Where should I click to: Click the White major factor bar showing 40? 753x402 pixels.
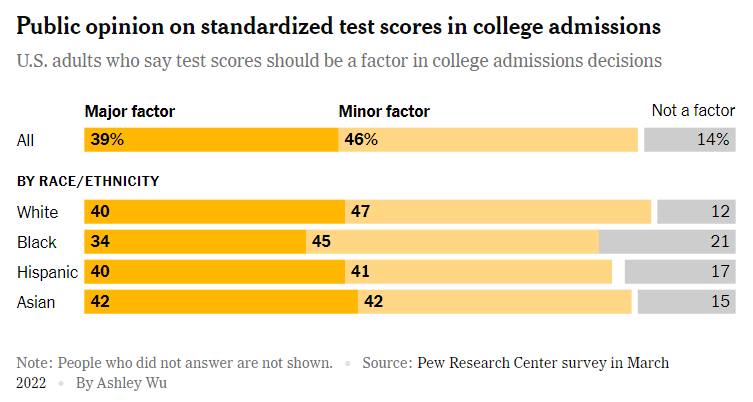(214, 212)
